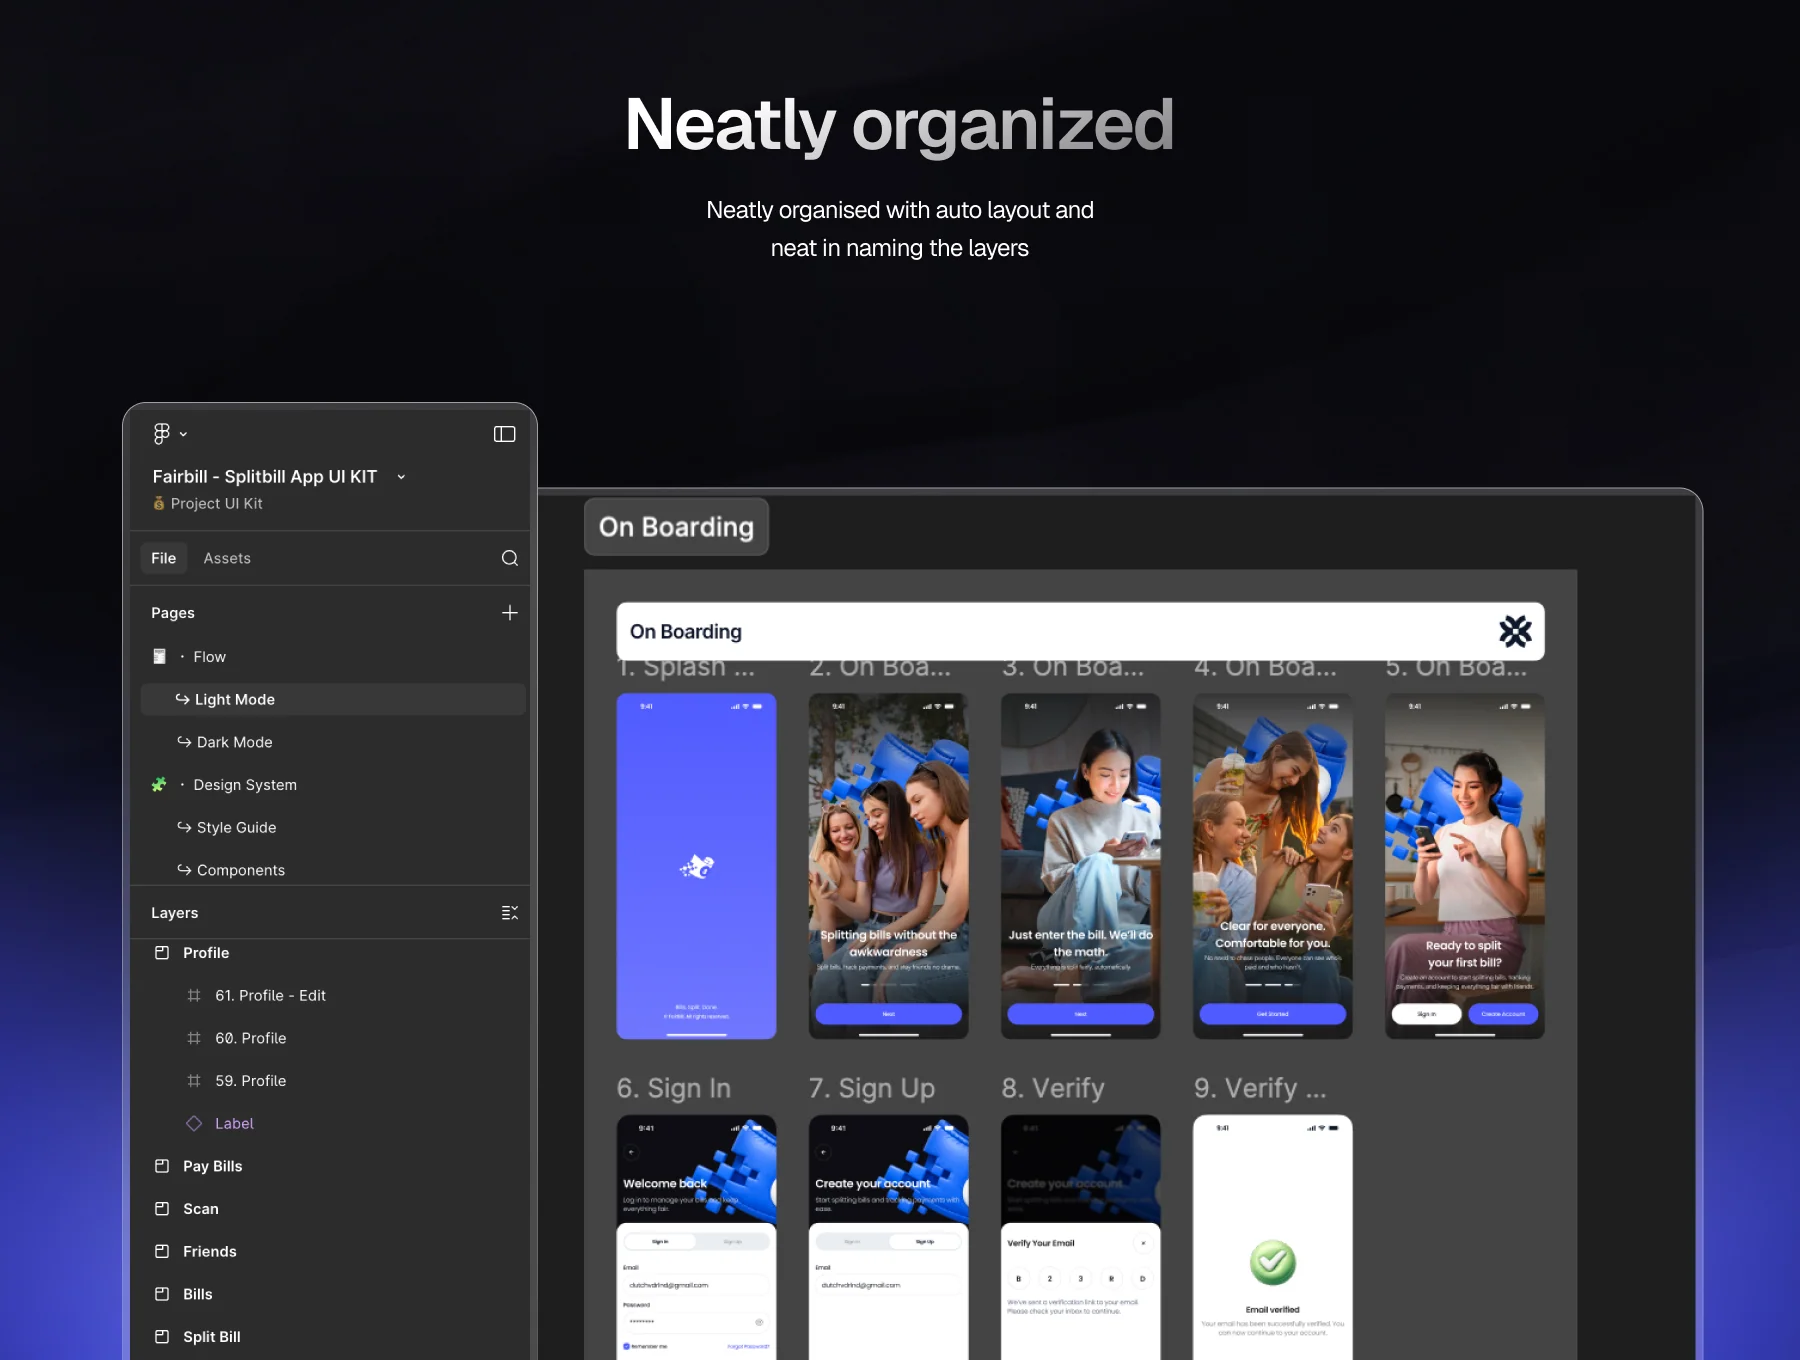The width and height of the screenshot is (1800, 1360).
Task: Click the Layers panel header
Action: click(175, 913)
